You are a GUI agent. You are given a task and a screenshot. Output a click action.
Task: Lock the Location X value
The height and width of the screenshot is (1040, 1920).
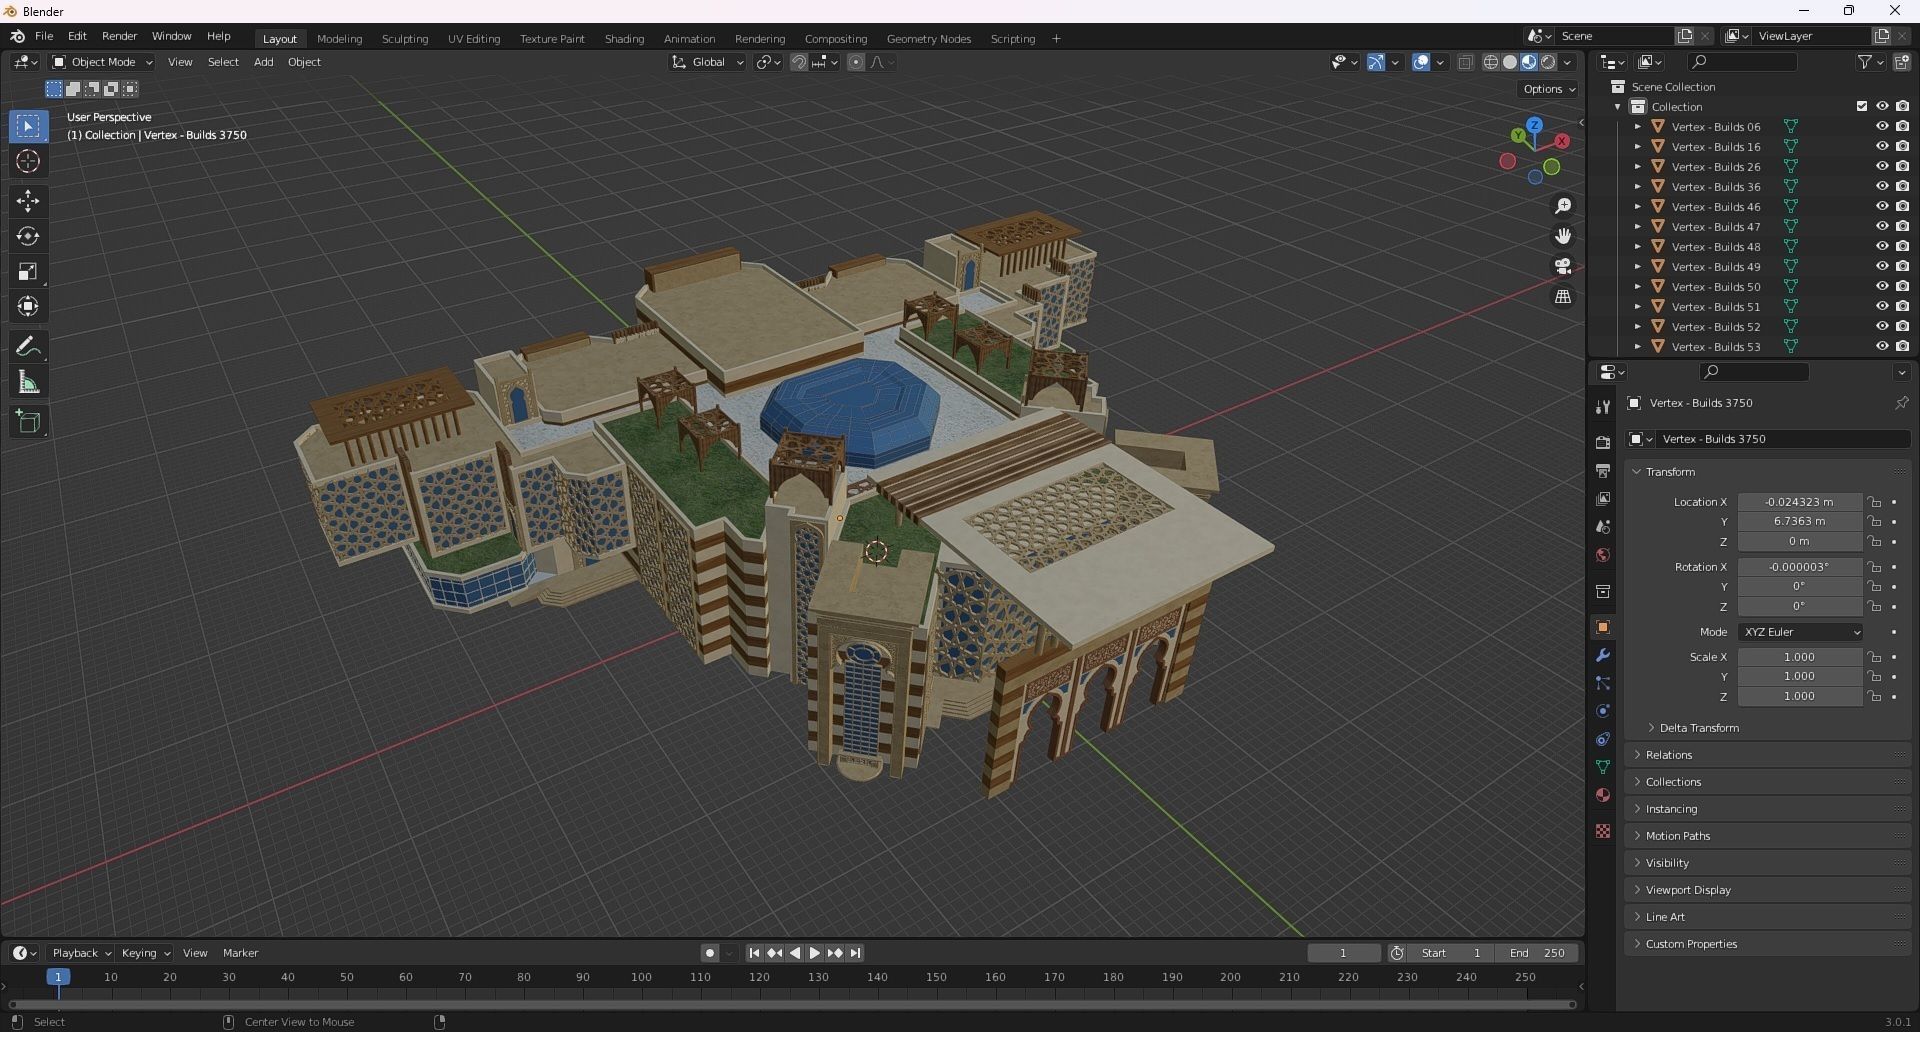(1875, 502)
